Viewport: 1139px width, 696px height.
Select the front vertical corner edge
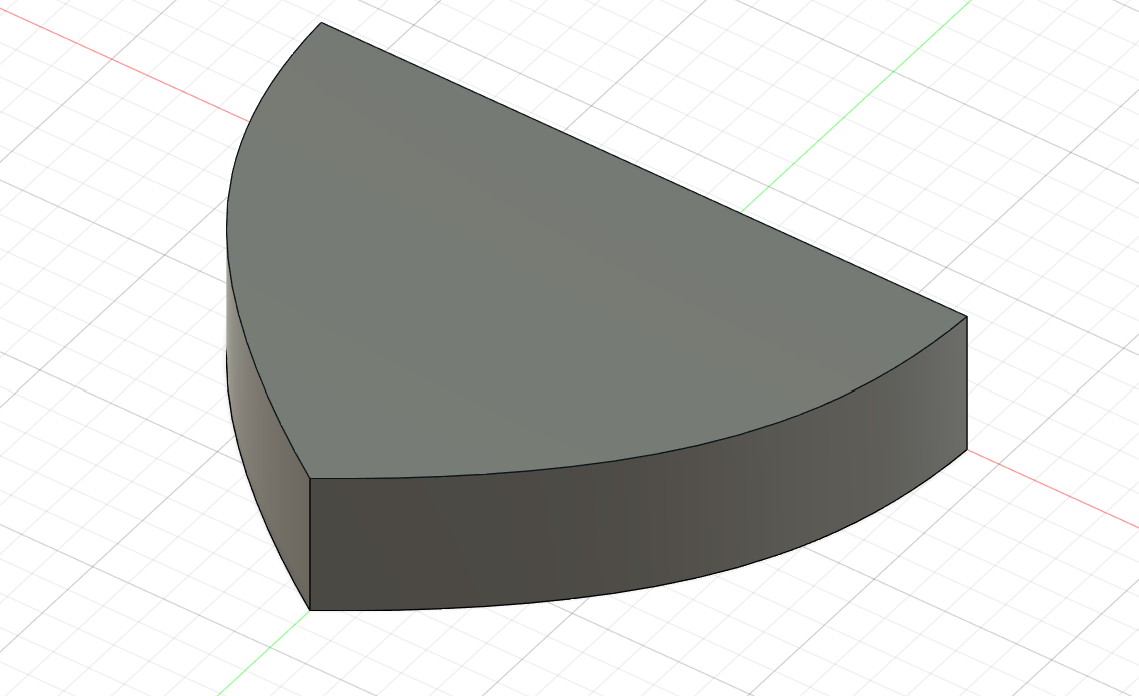tap(310, 545)
